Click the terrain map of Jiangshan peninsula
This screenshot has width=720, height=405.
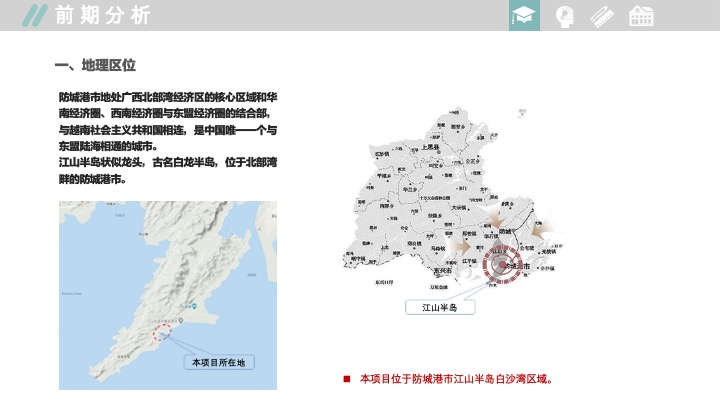click(x=168, y=295)
